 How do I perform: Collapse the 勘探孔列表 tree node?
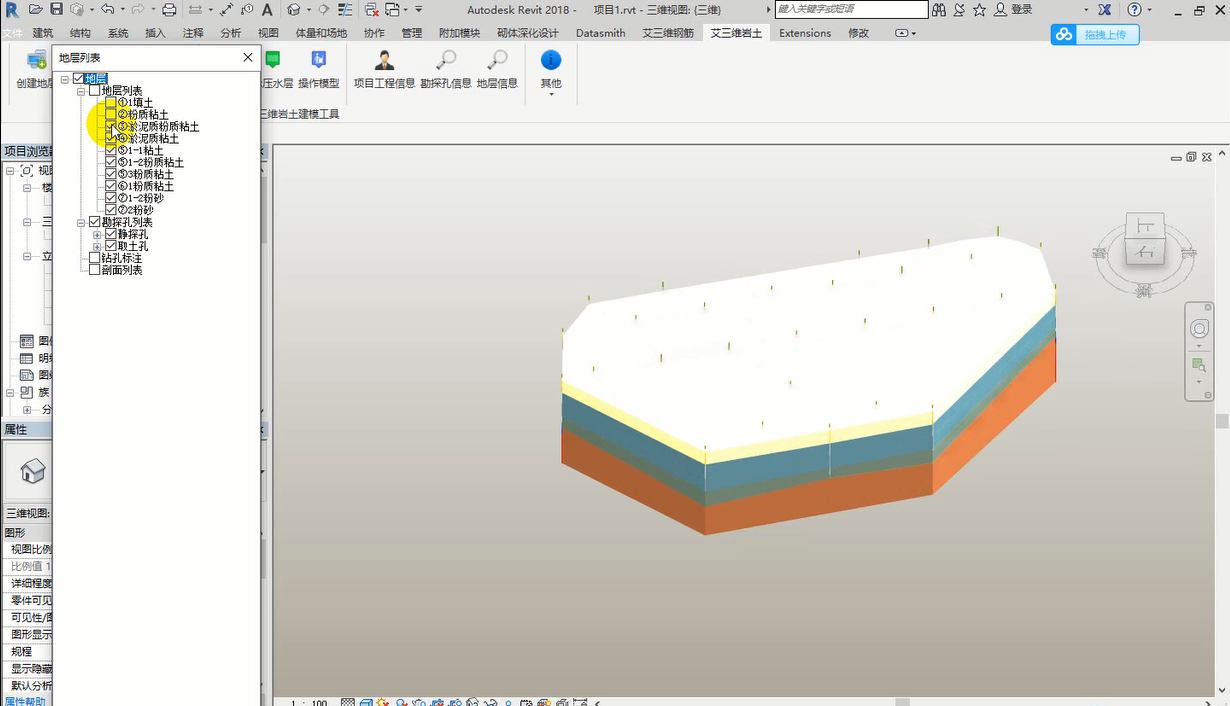tap(81, 222)
